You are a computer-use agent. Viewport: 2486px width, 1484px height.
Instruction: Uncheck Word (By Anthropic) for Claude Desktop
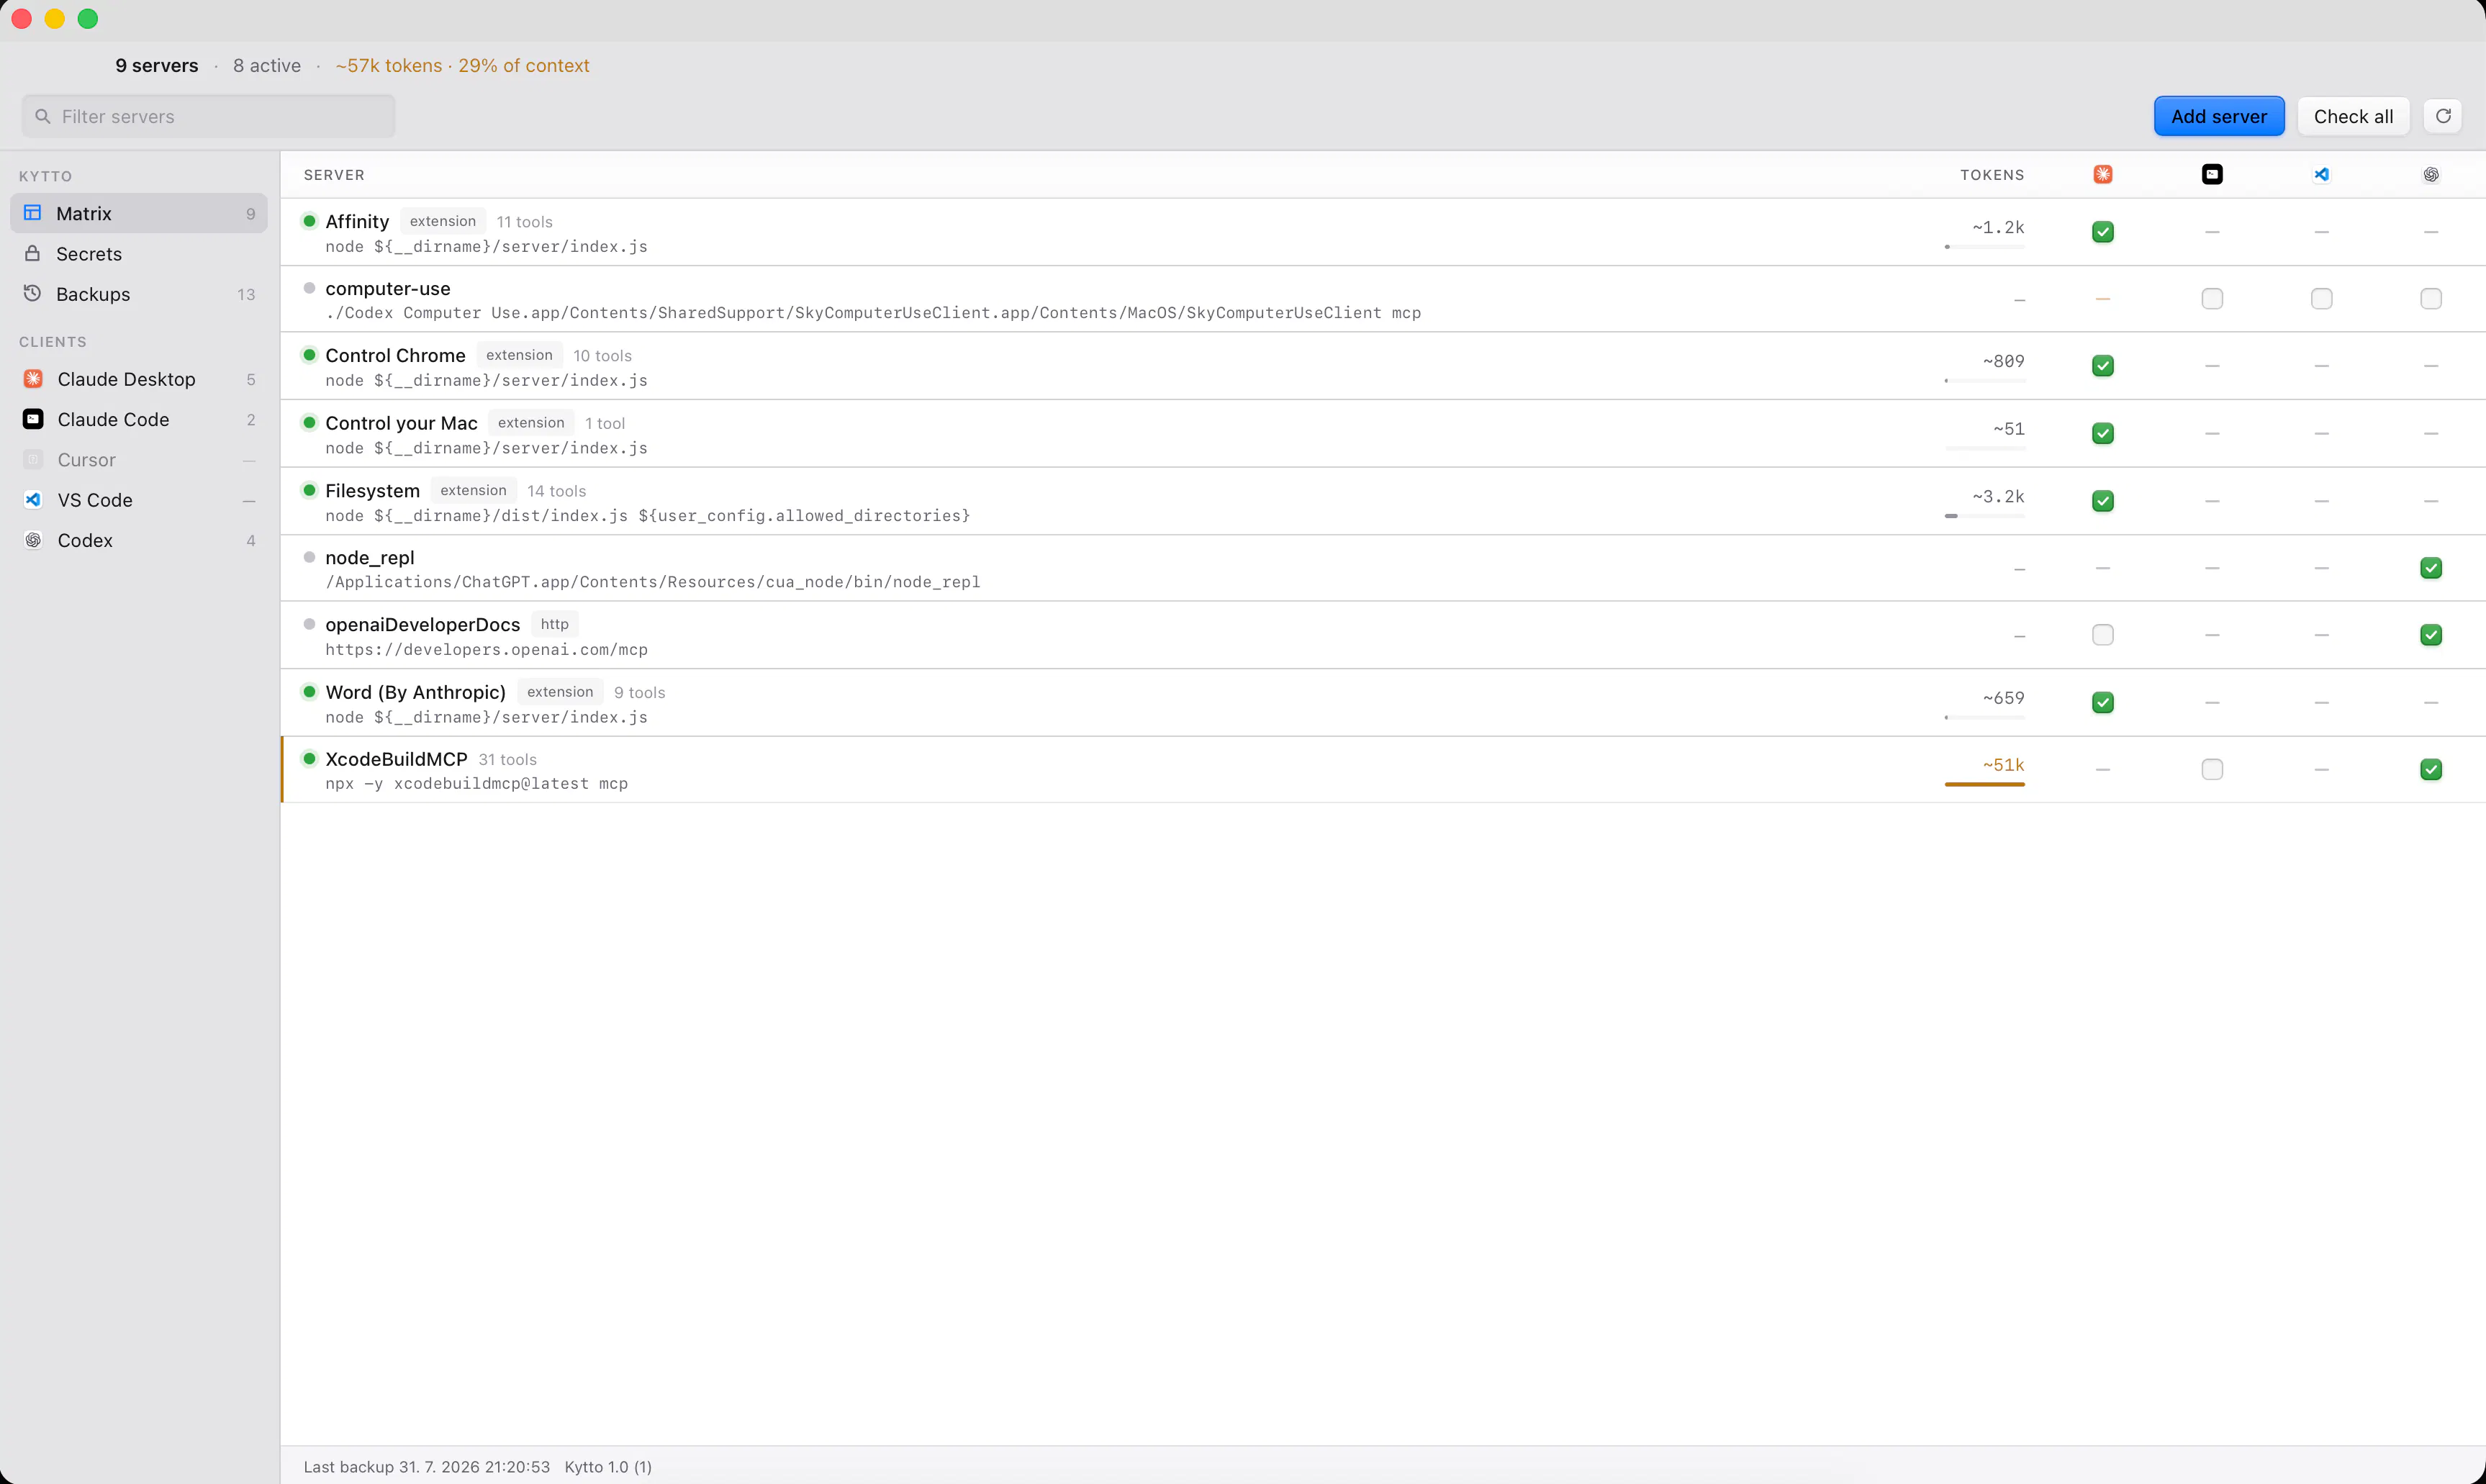tap(2103, 702)
